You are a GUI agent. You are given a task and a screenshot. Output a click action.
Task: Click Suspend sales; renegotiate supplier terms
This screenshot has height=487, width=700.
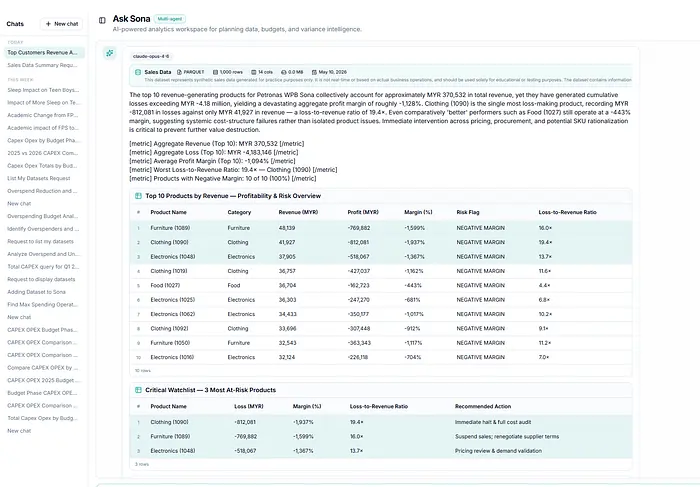(507, 437)
